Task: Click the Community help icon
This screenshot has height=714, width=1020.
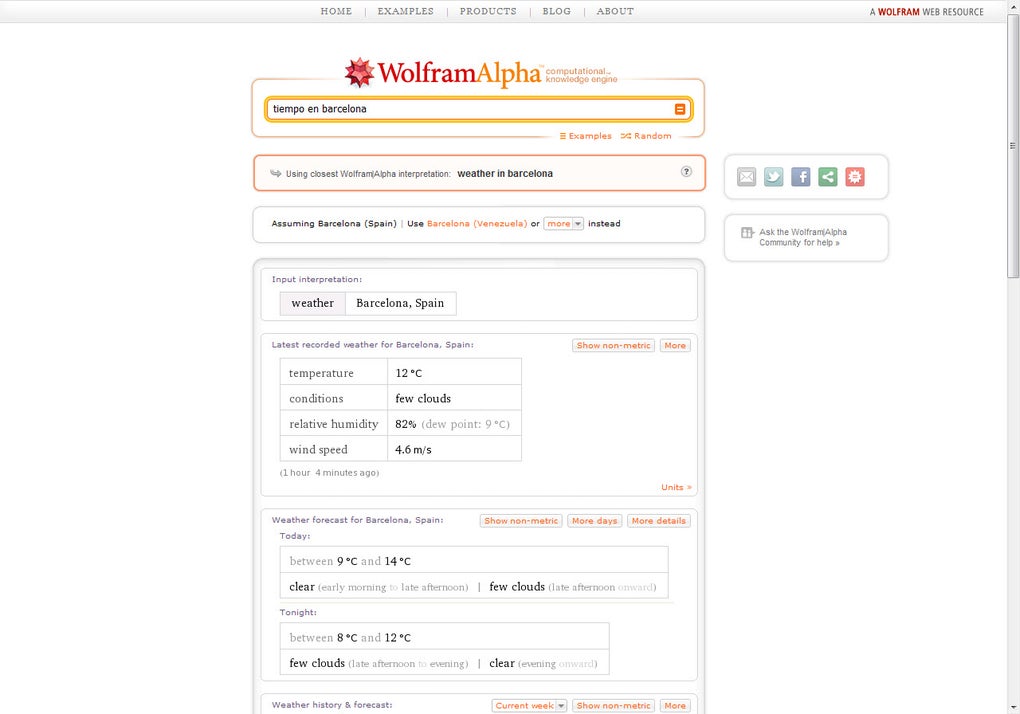Action: (x=747, y=233)
